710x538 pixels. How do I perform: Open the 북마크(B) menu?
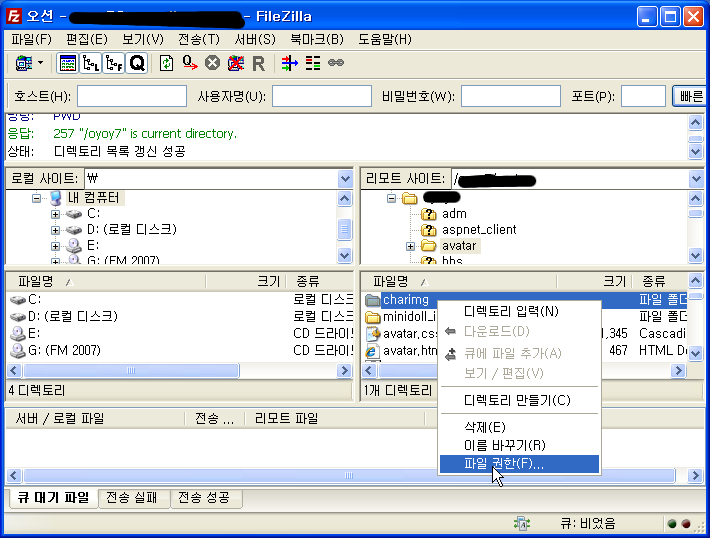tap(317, 39)
